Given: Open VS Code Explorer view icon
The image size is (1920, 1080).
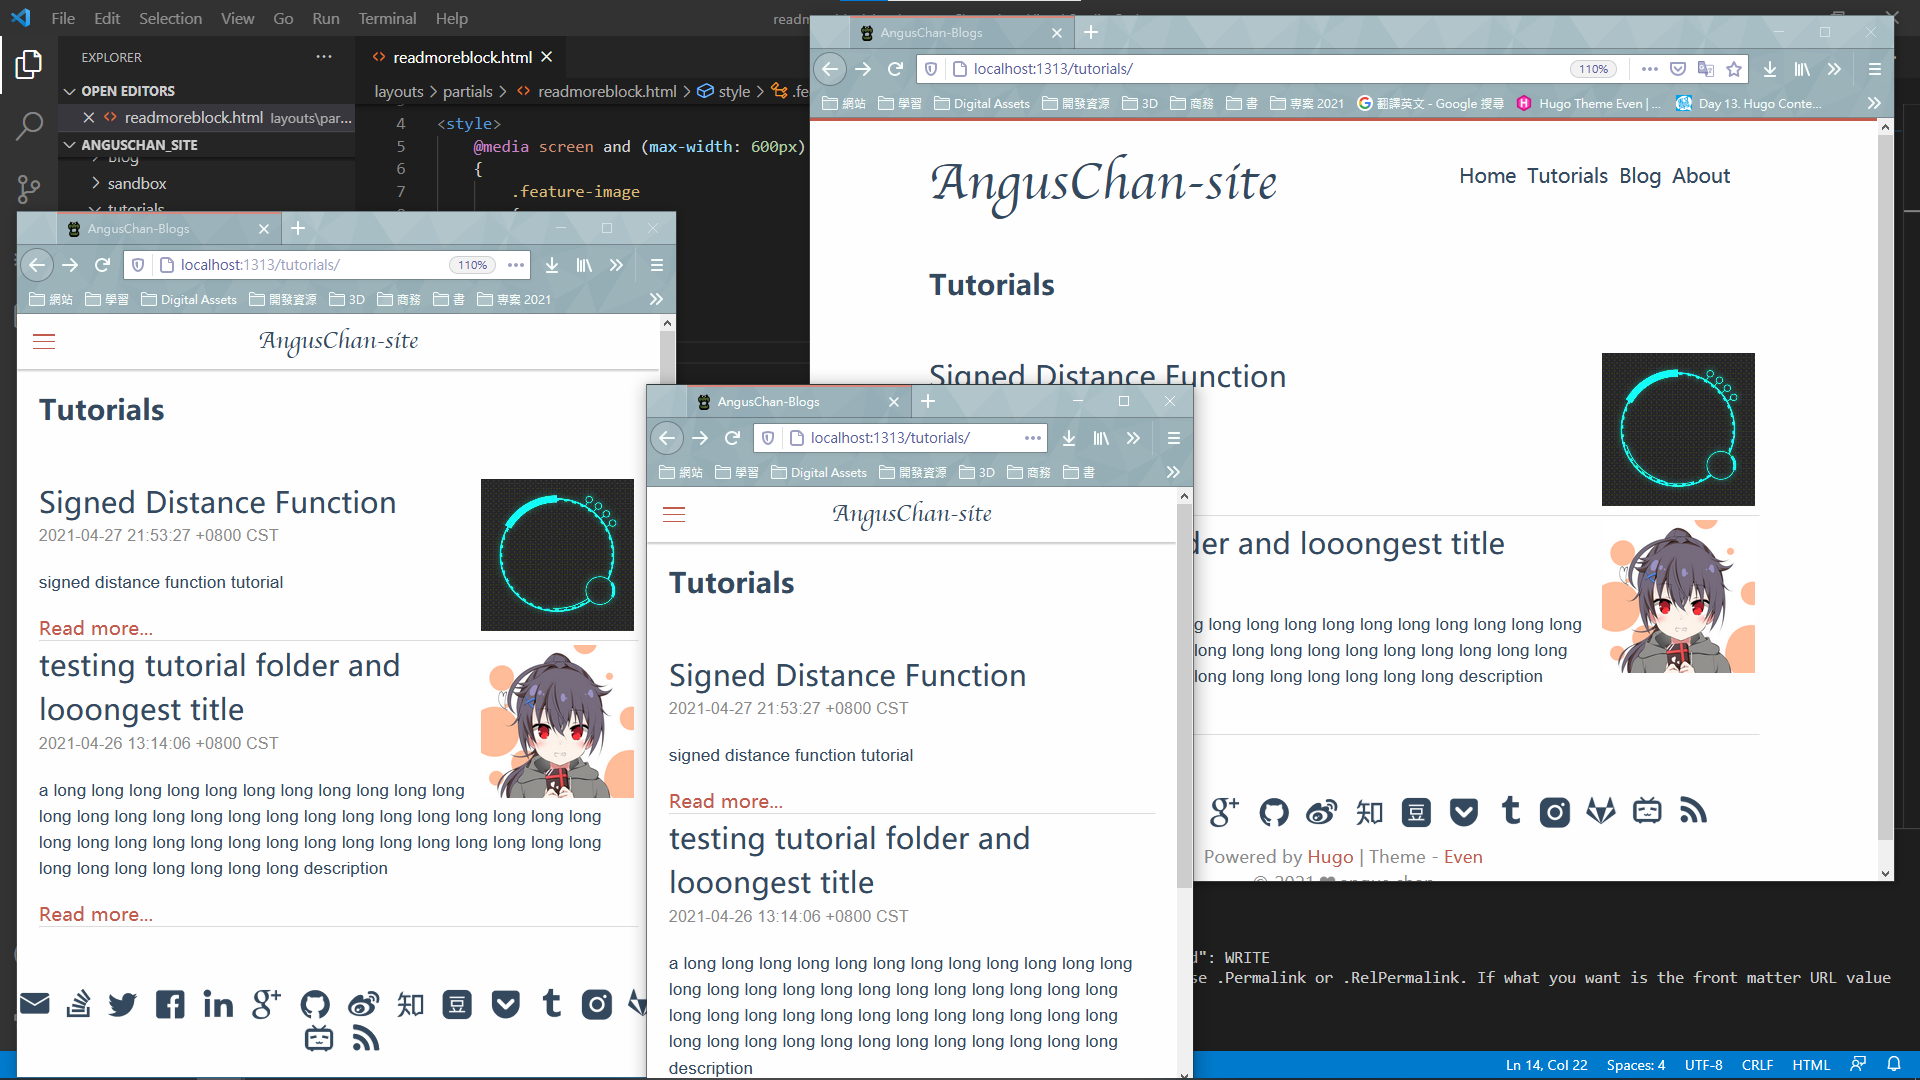Looking at the screenshot, I should (x=29, y=65).
